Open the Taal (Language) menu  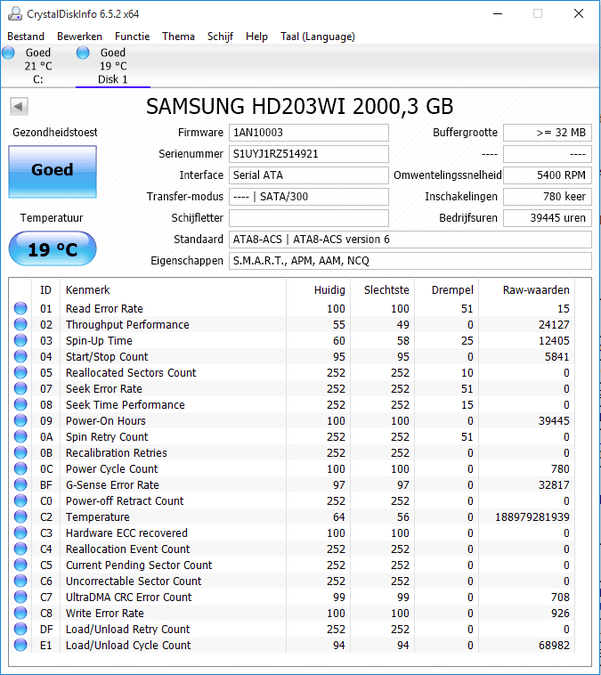(x=318, y=37)
